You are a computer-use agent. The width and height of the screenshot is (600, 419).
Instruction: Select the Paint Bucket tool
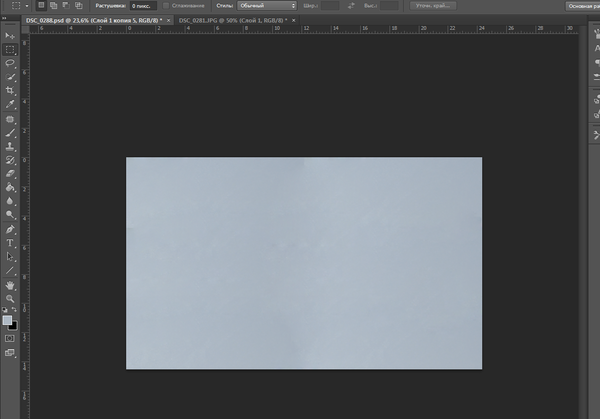(10, 187)
